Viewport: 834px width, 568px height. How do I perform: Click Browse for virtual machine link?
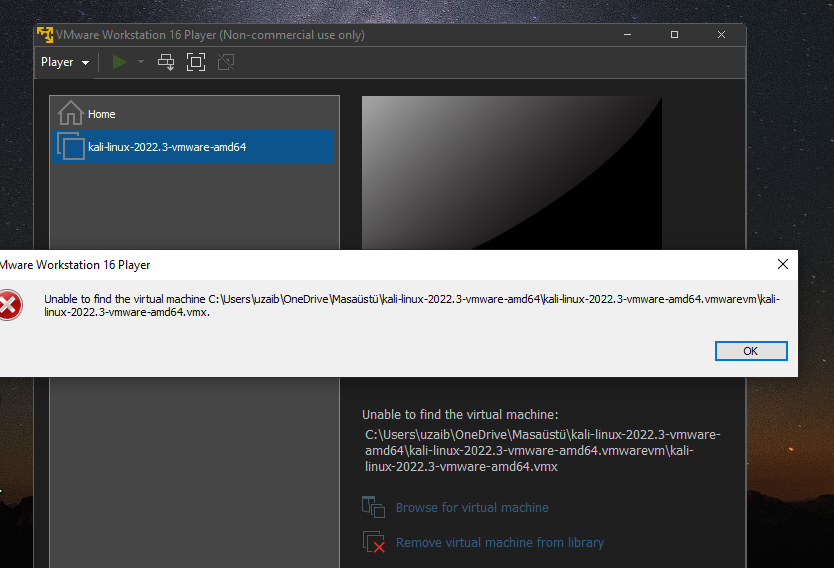point(472,507)
